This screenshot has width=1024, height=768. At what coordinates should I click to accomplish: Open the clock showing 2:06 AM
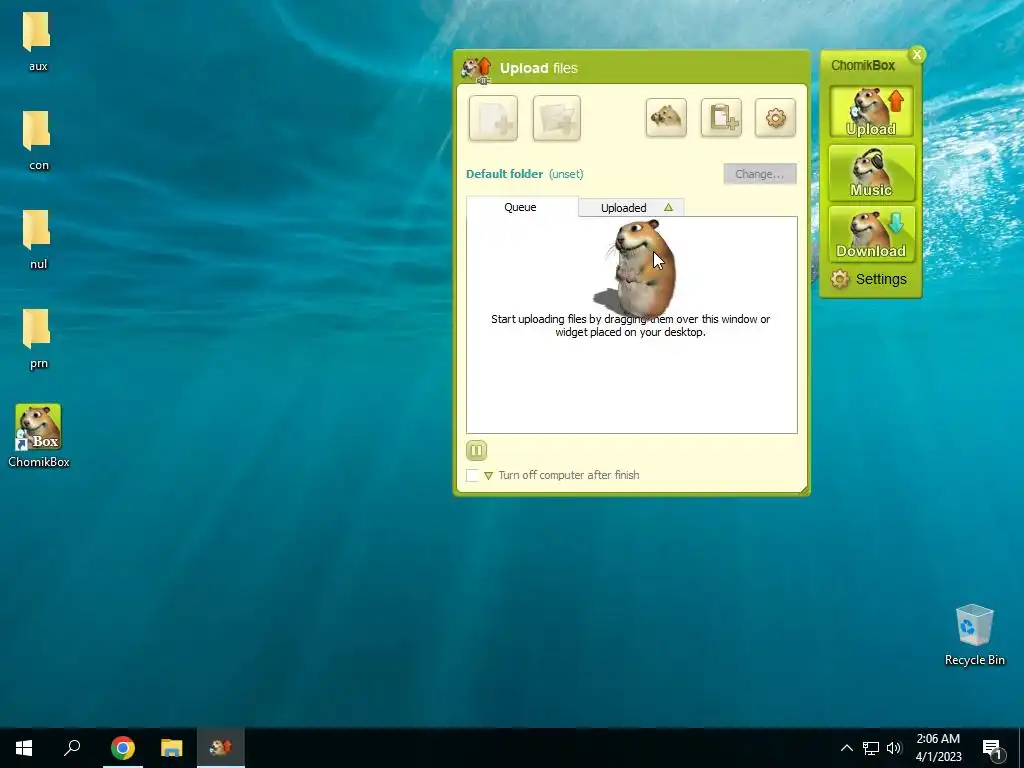pos(938,748)
